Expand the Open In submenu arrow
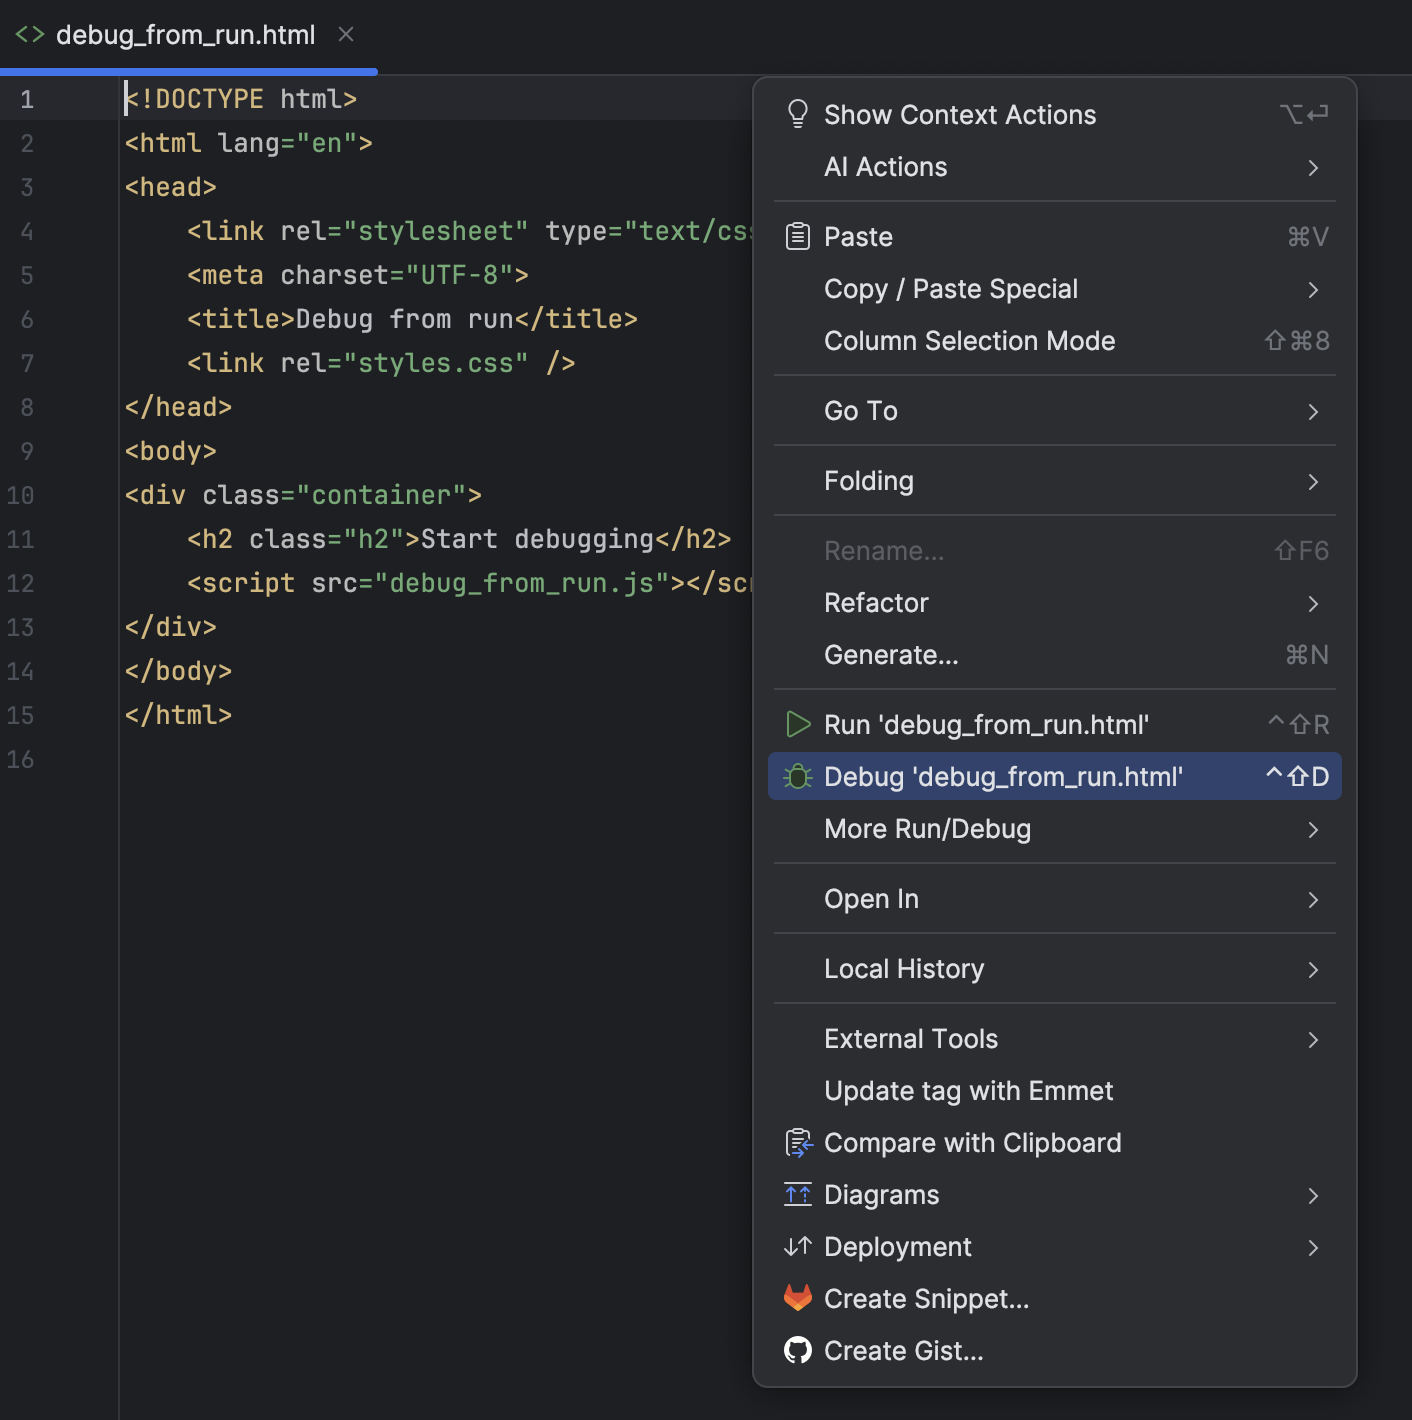The image size is (1412, 1420). point(1313,899)
